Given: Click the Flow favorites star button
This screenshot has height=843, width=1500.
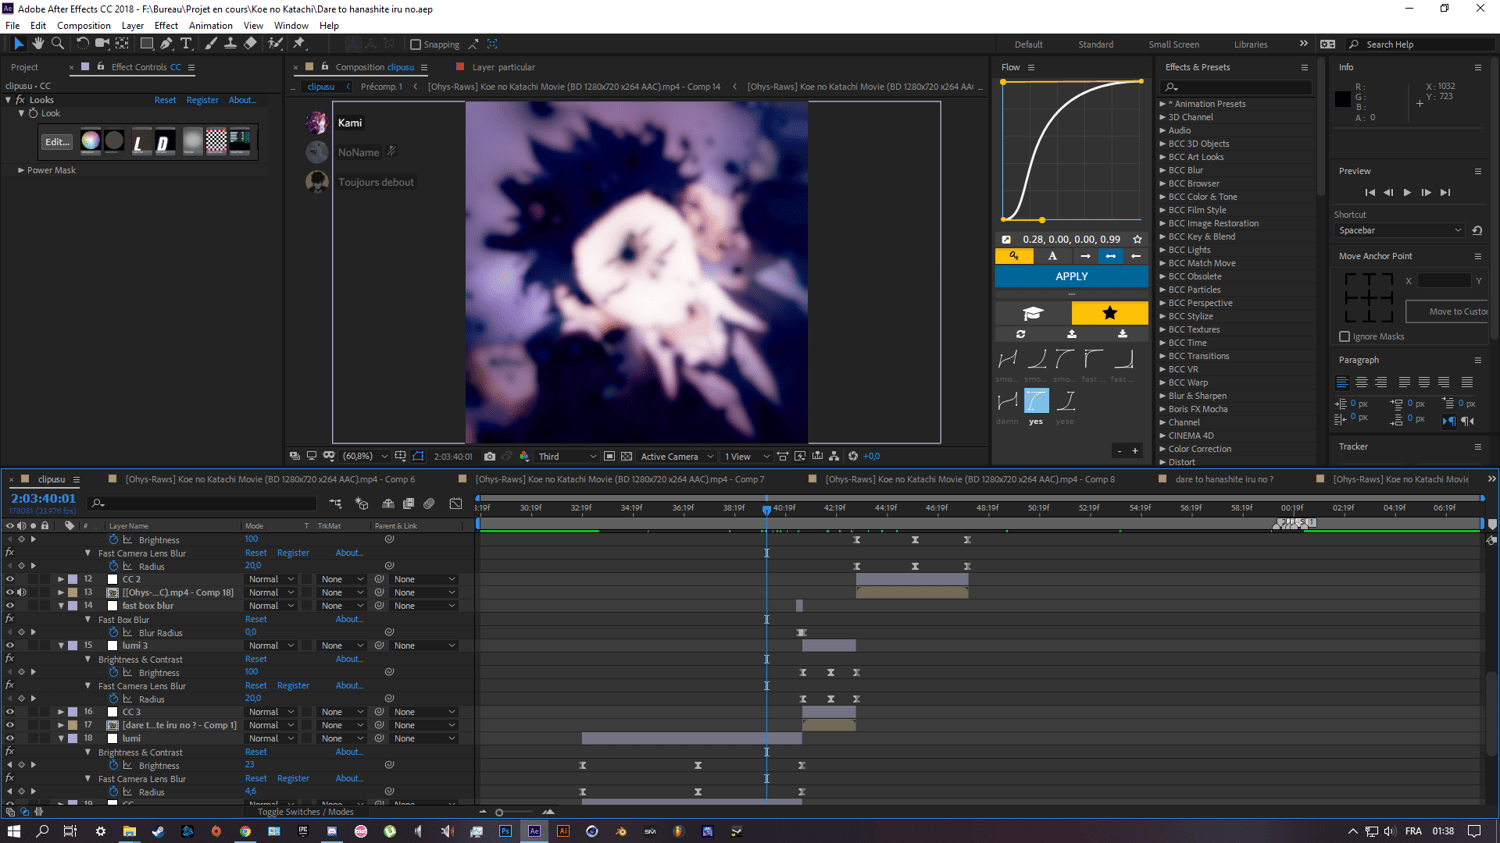Looking at the screenshot, I should coord(1109,313).
